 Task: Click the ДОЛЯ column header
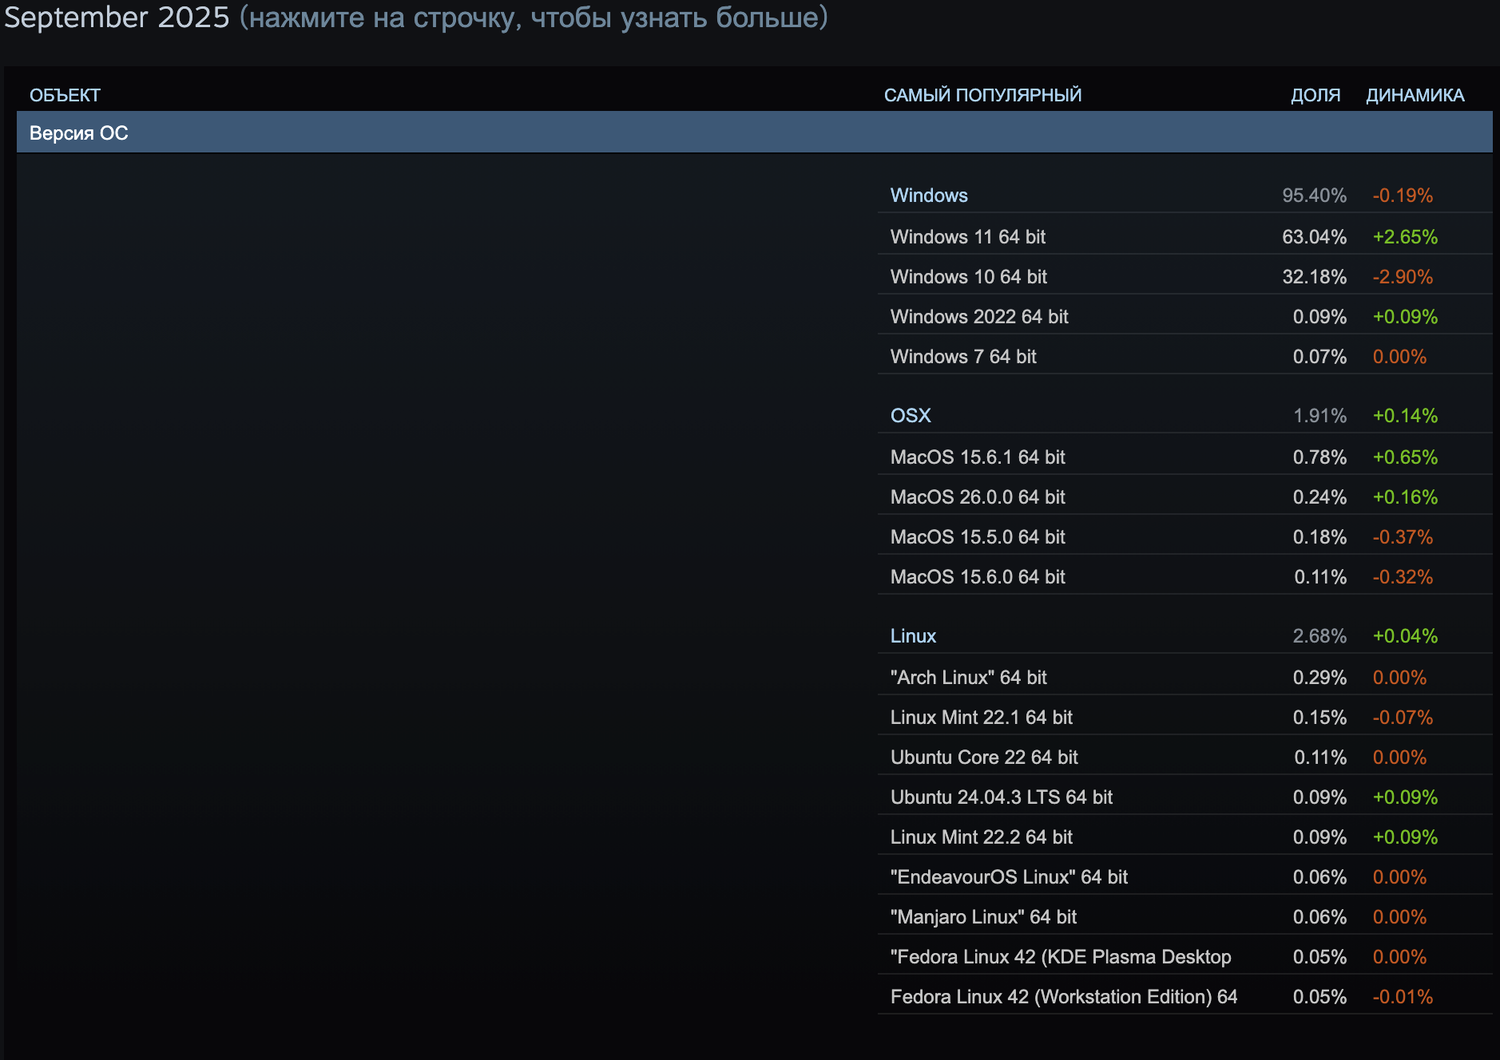1315,95
